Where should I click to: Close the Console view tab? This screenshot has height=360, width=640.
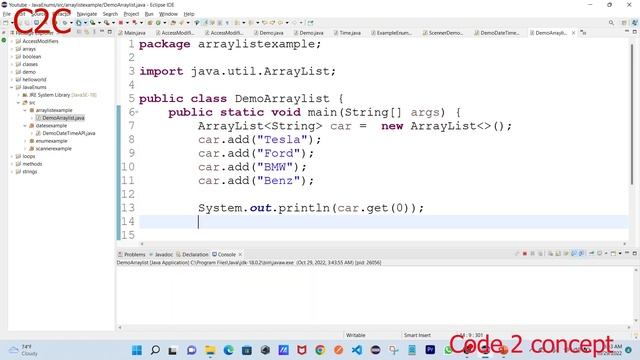click(x=240, y=254)
